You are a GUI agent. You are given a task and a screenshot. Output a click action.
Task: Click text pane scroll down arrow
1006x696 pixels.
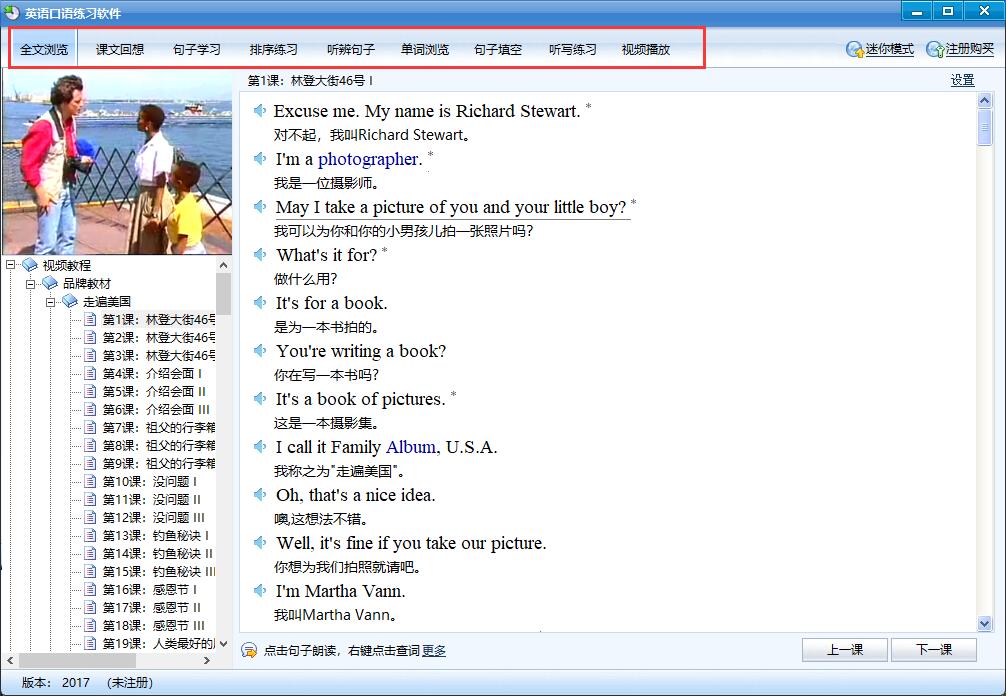(x=984, y=623)
